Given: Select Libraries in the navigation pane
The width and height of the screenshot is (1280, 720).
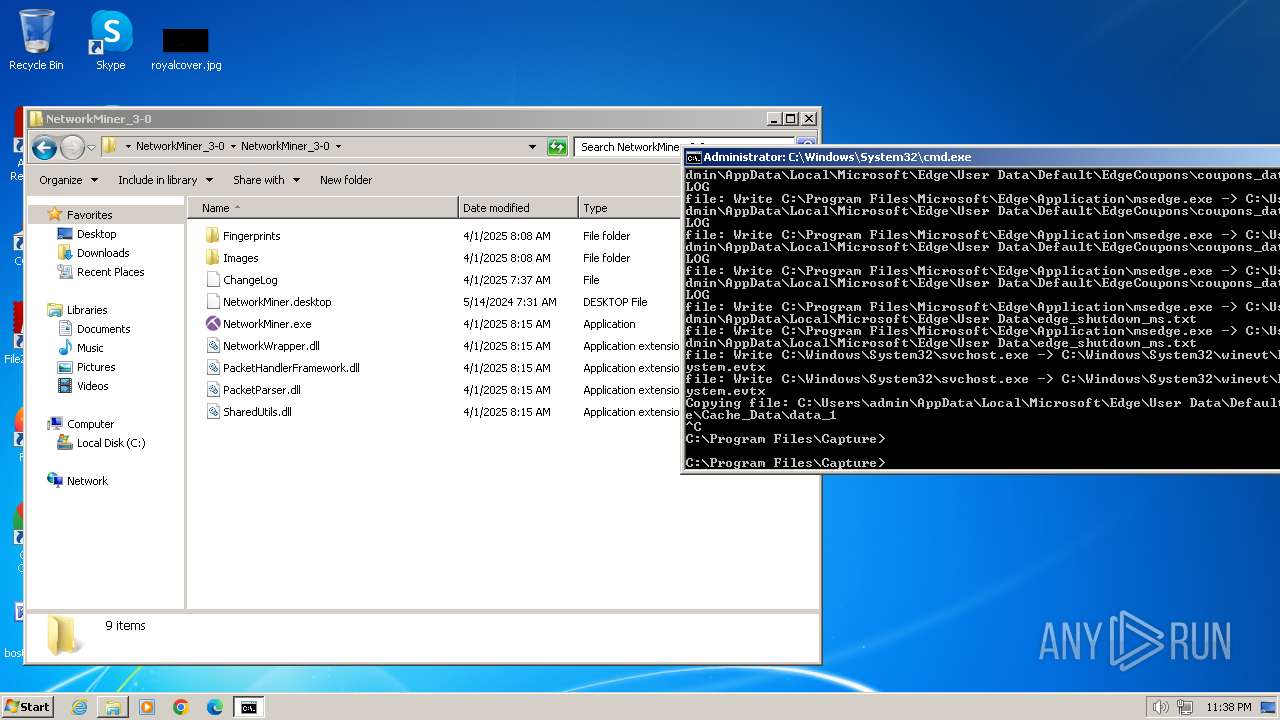Looking at the screenshot, I should pos(87,310).
